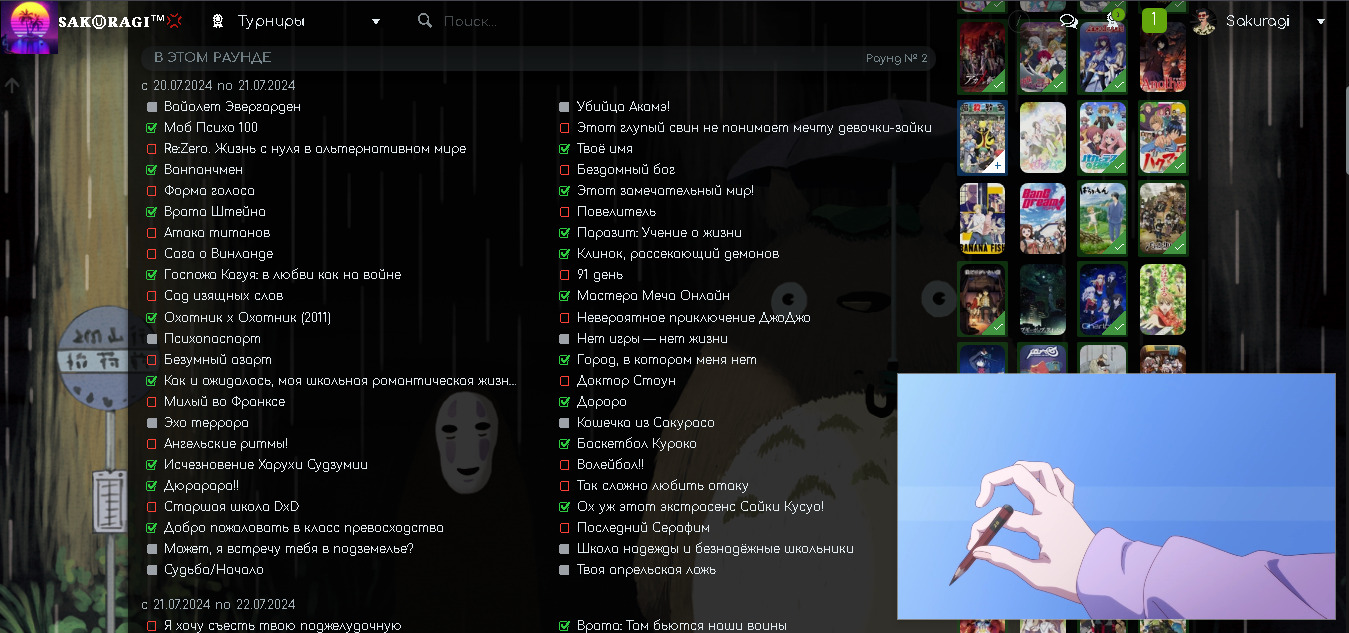Click the scroll-to-top arrow icon
This screenshot has width=1349, height=633.
(12, 86)
